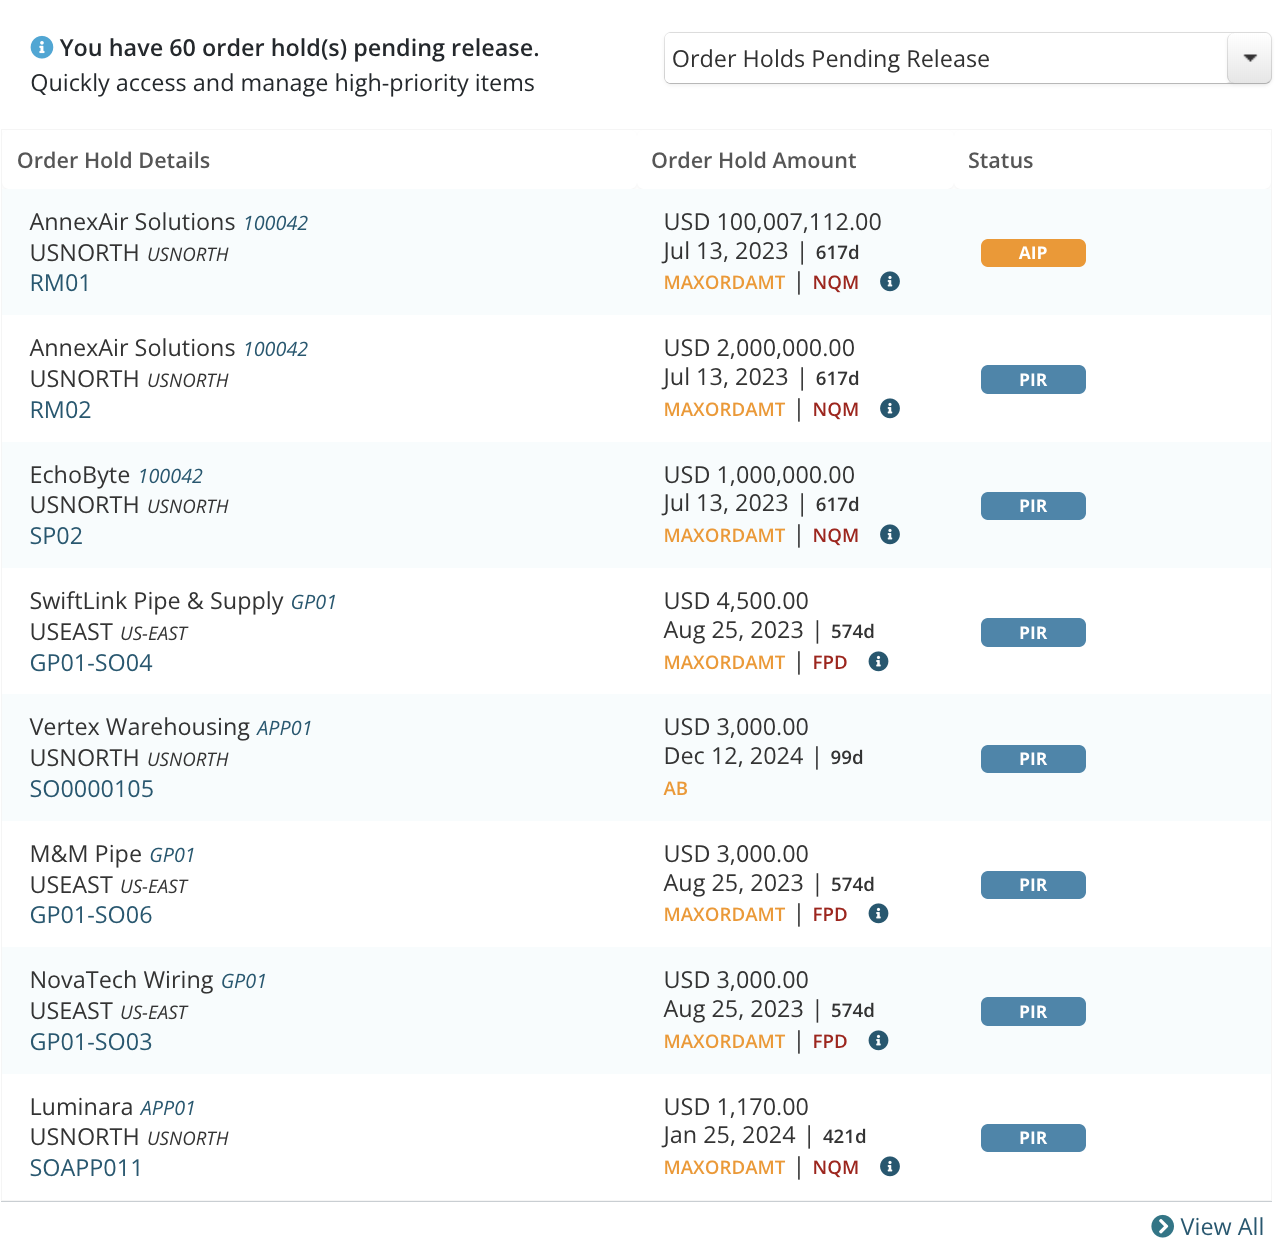This screenshot has height=1256, width=1284.
Task: Click the Order Holds Pending Release combo box
Action: [x=967, y=58]
